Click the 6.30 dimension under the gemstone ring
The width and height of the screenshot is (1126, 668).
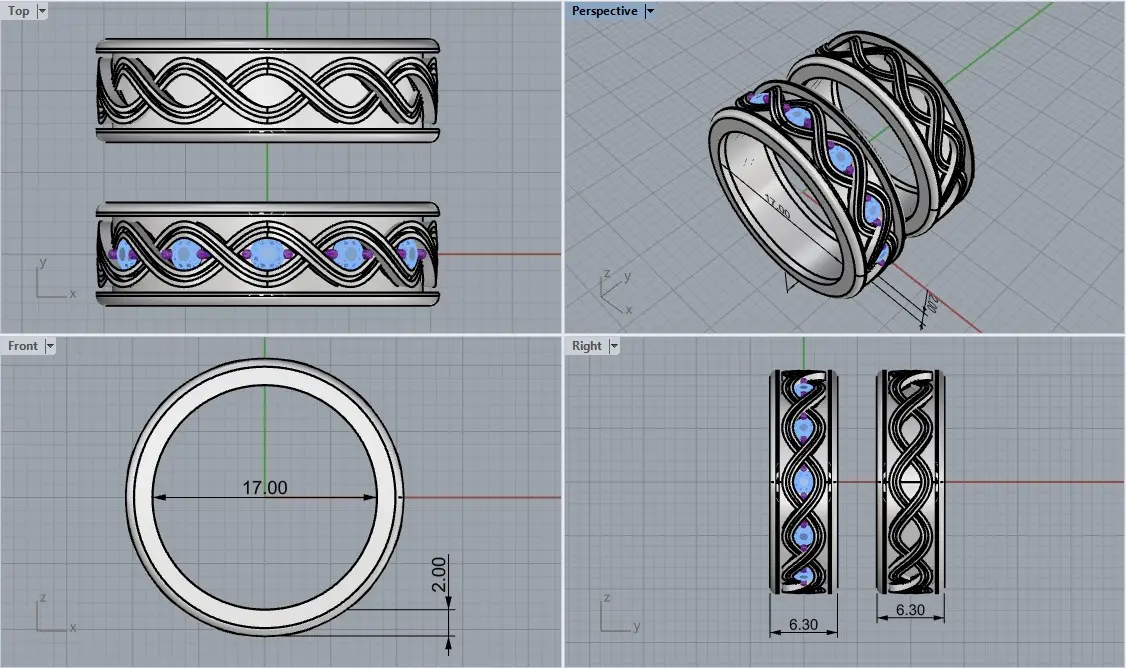(803, 624)
